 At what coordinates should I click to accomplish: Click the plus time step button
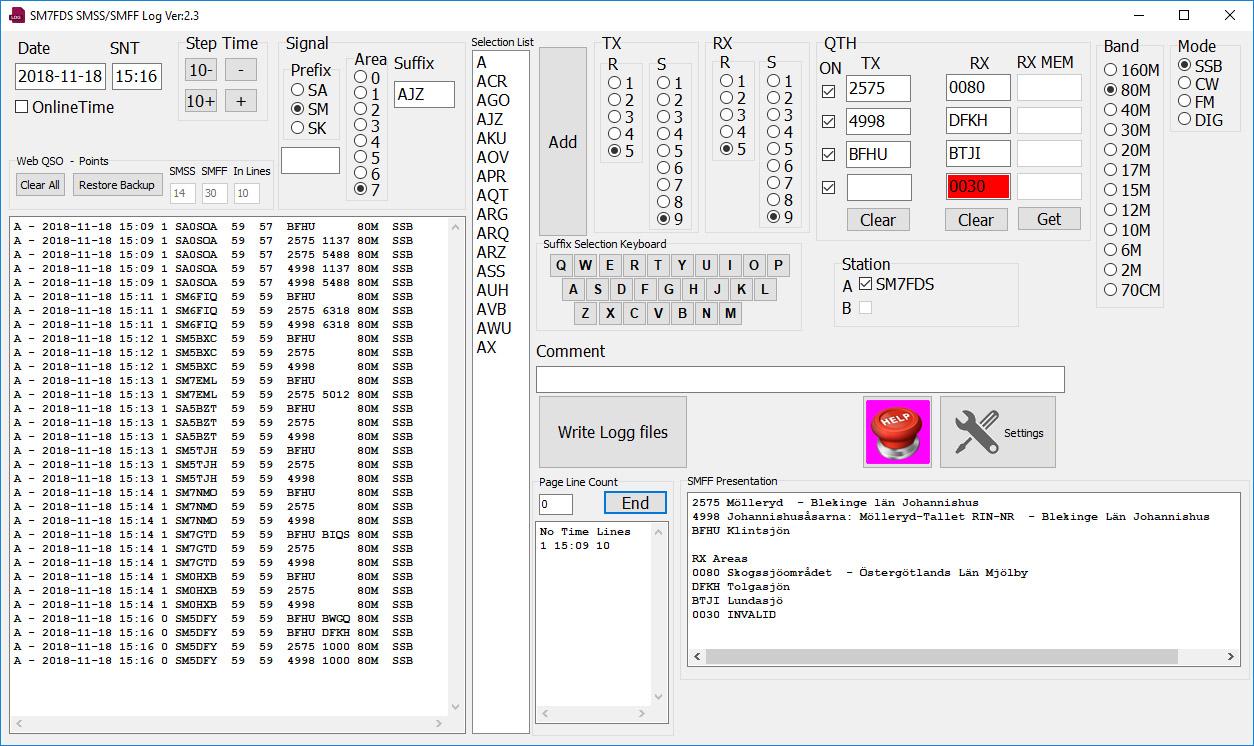click(x=240, y=101)
